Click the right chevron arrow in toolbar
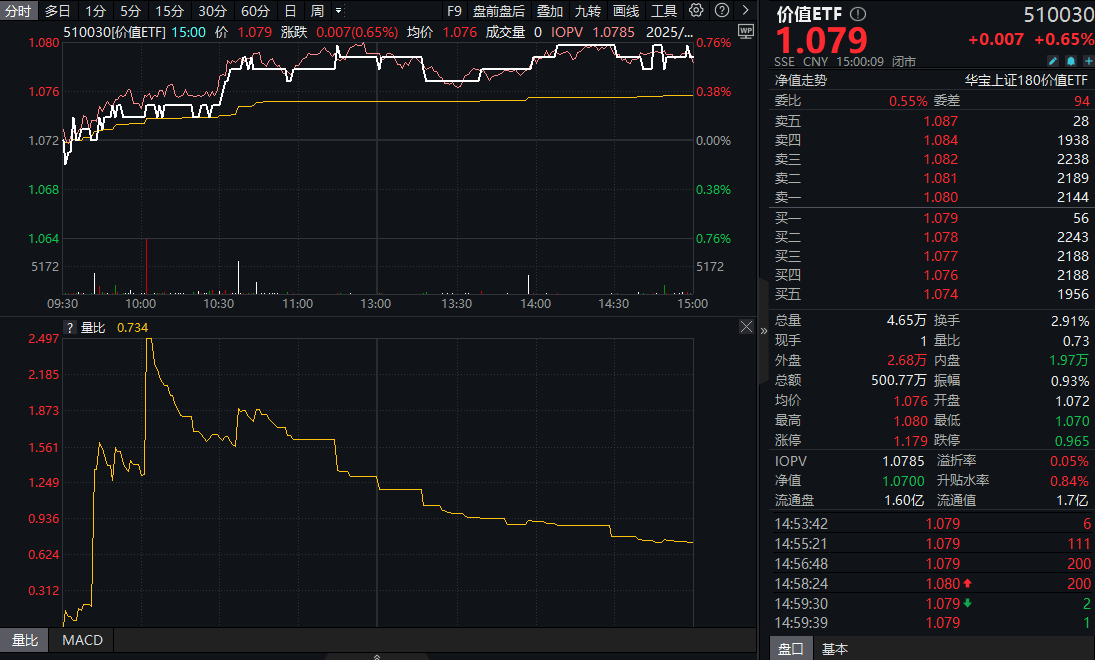This screenshot has width=1095, height=660. [x=745, y=10]
